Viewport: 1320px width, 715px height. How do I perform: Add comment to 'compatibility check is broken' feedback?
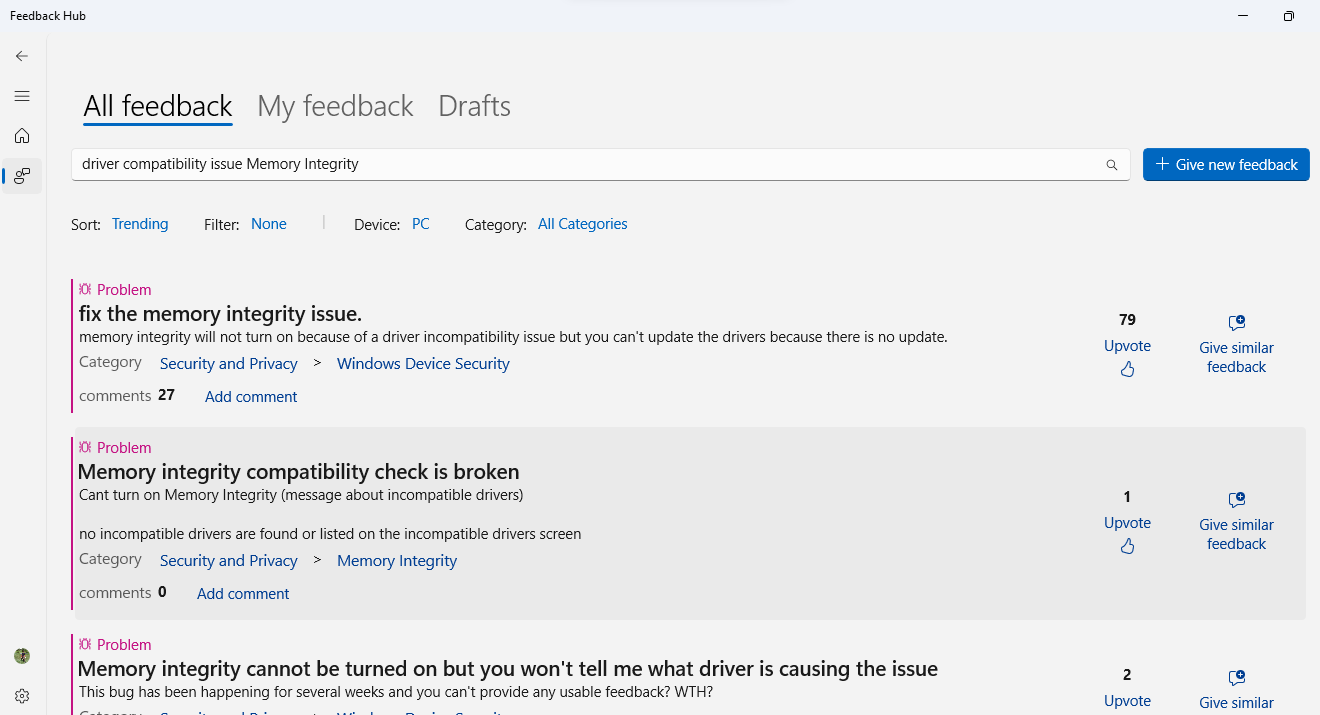click(x=243, y=594)
